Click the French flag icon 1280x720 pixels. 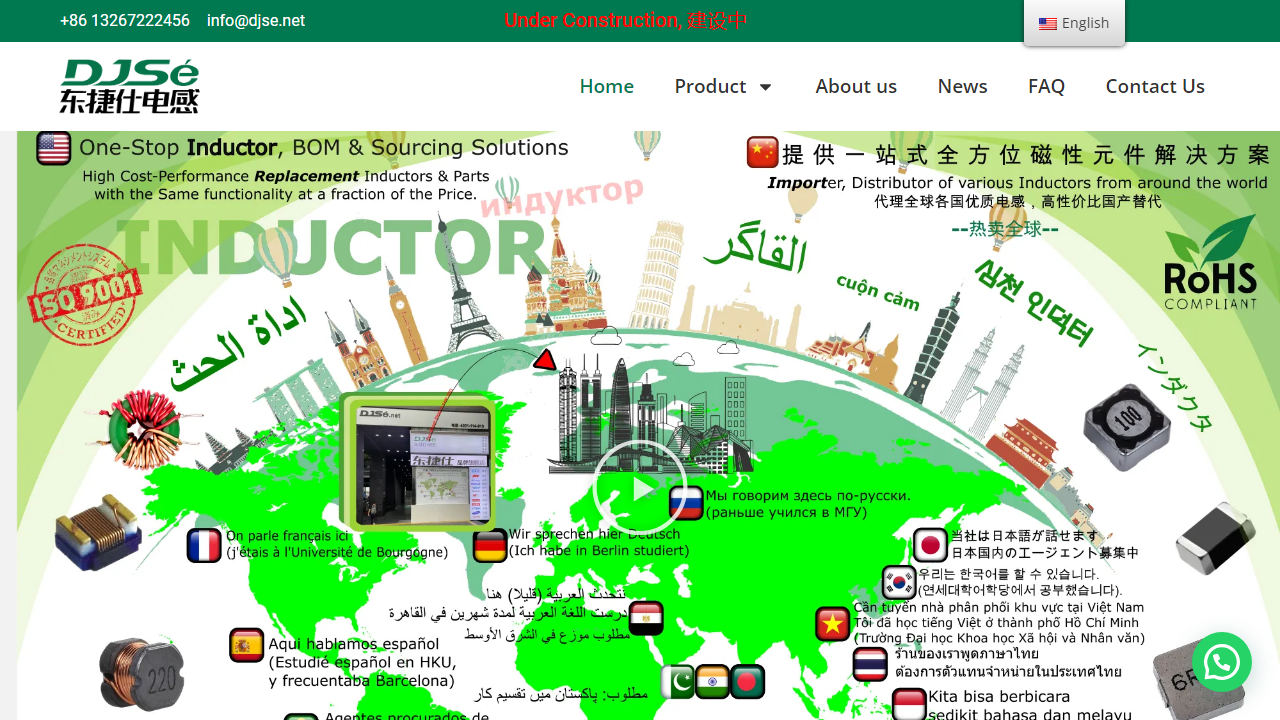204,546
